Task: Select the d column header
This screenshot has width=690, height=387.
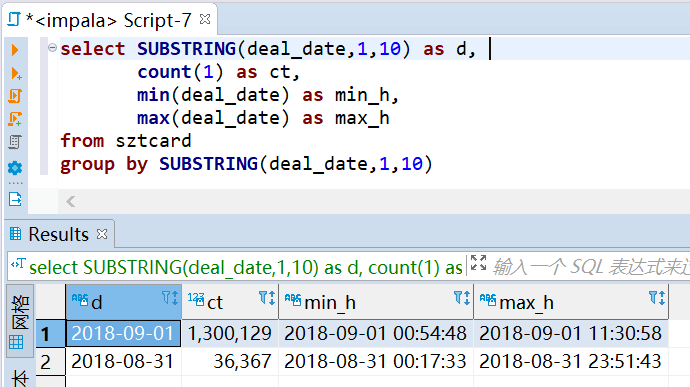Action: point(123,302)
